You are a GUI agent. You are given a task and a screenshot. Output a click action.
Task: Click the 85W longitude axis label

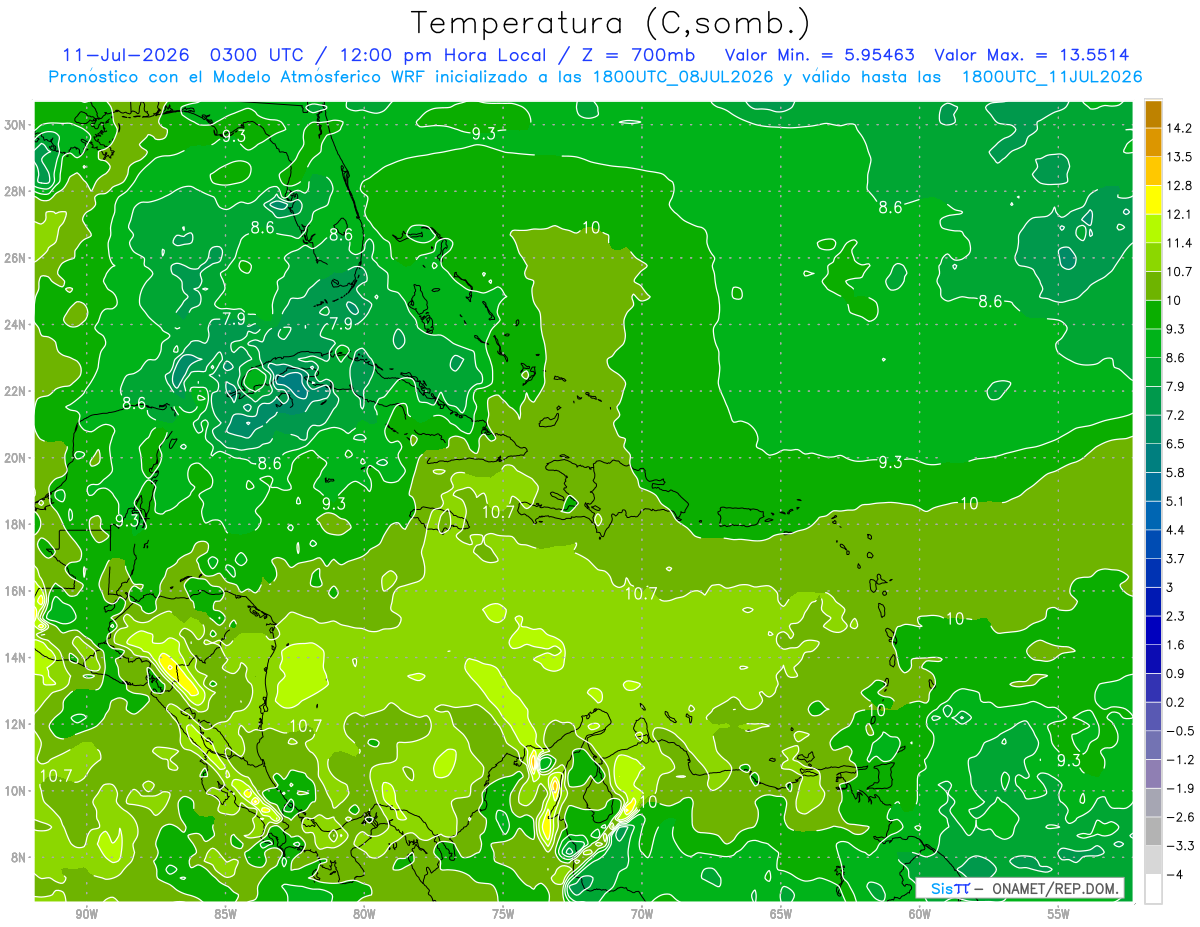pos(225,914)
